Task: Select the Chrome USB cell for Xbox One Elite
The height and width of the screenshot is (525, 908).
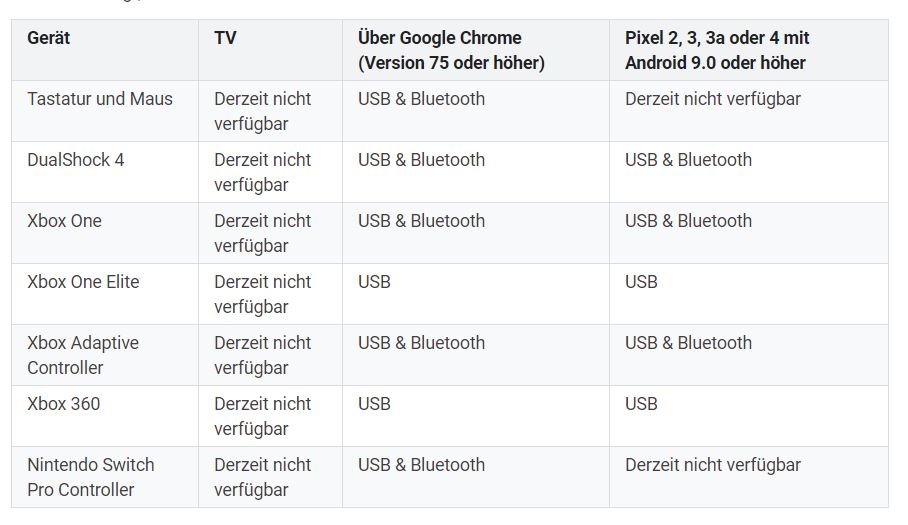Action: 374,282
